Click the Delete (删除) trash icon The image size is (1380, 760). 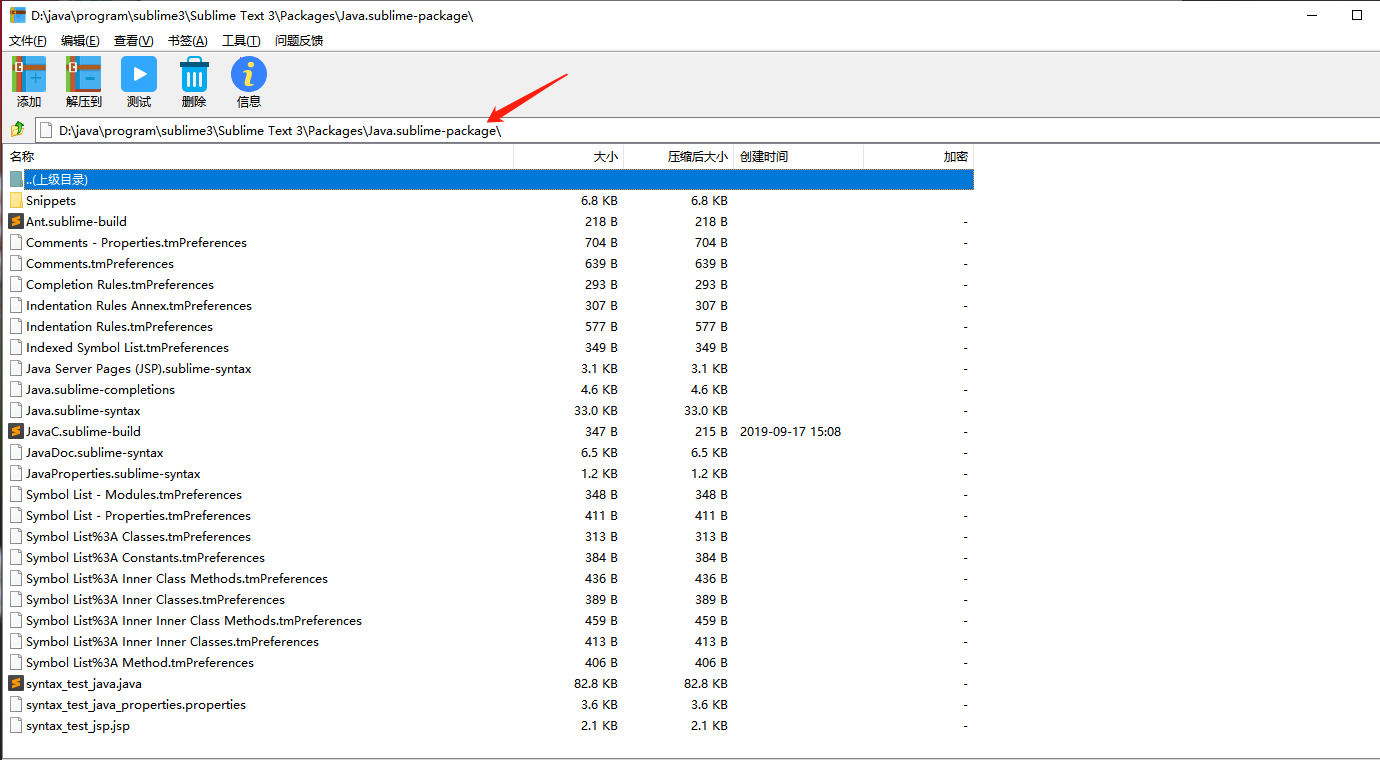194,75
